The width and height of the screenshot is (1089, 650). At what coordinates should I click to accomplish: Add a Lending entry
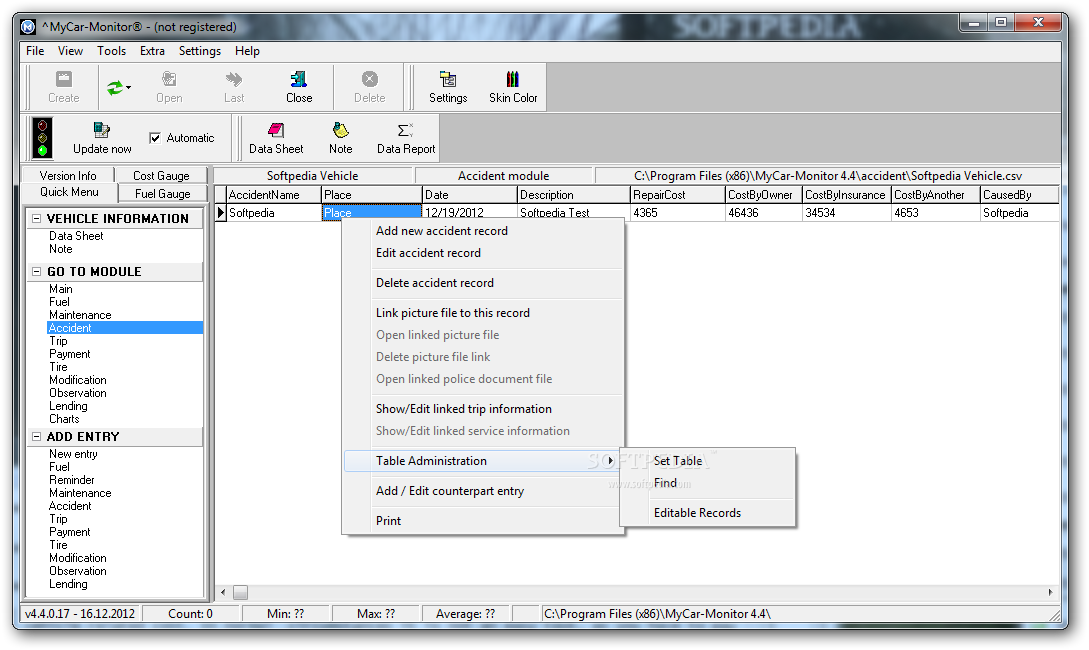[x=68, y=584]
